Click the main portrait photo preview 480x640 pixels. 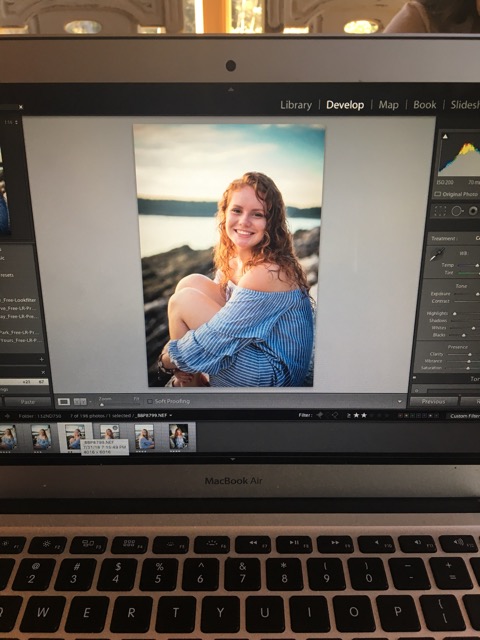(x=230, y=256)
